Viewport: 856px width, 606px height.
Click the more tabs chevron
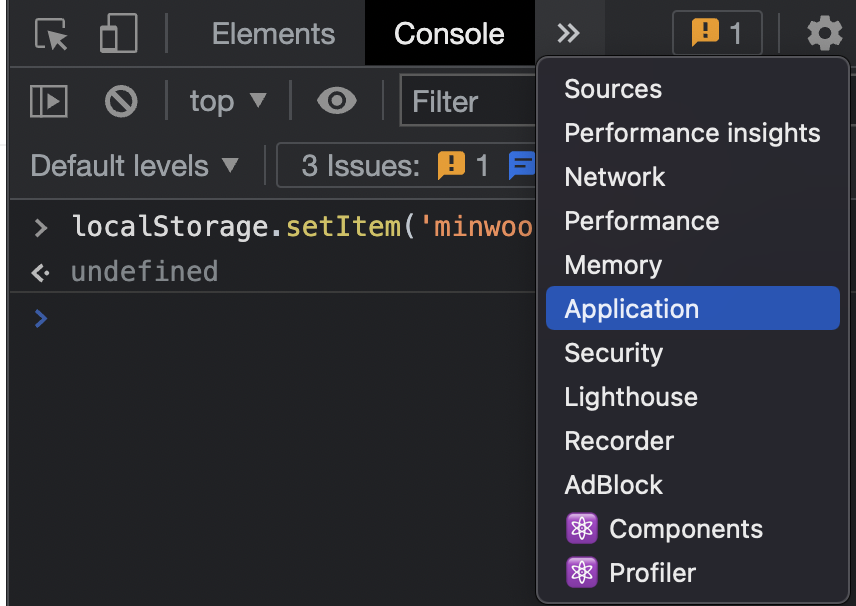click(568, 34)
